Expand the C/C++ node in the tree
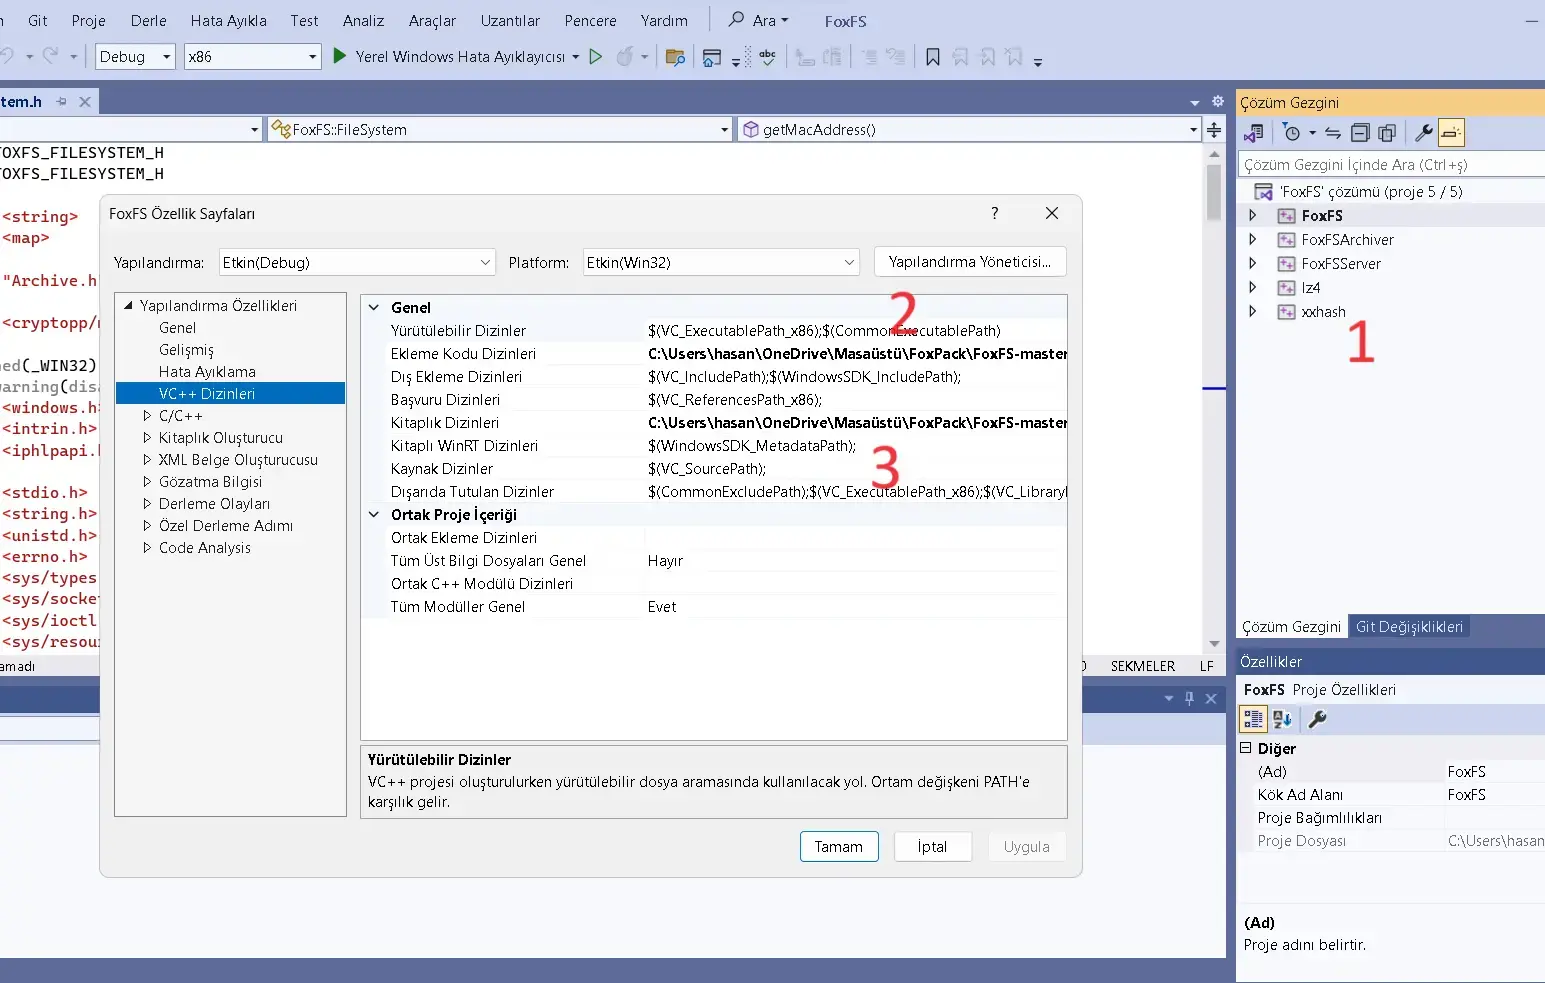The height and width of the screenshot is (983, 1545). click(148, 416)
